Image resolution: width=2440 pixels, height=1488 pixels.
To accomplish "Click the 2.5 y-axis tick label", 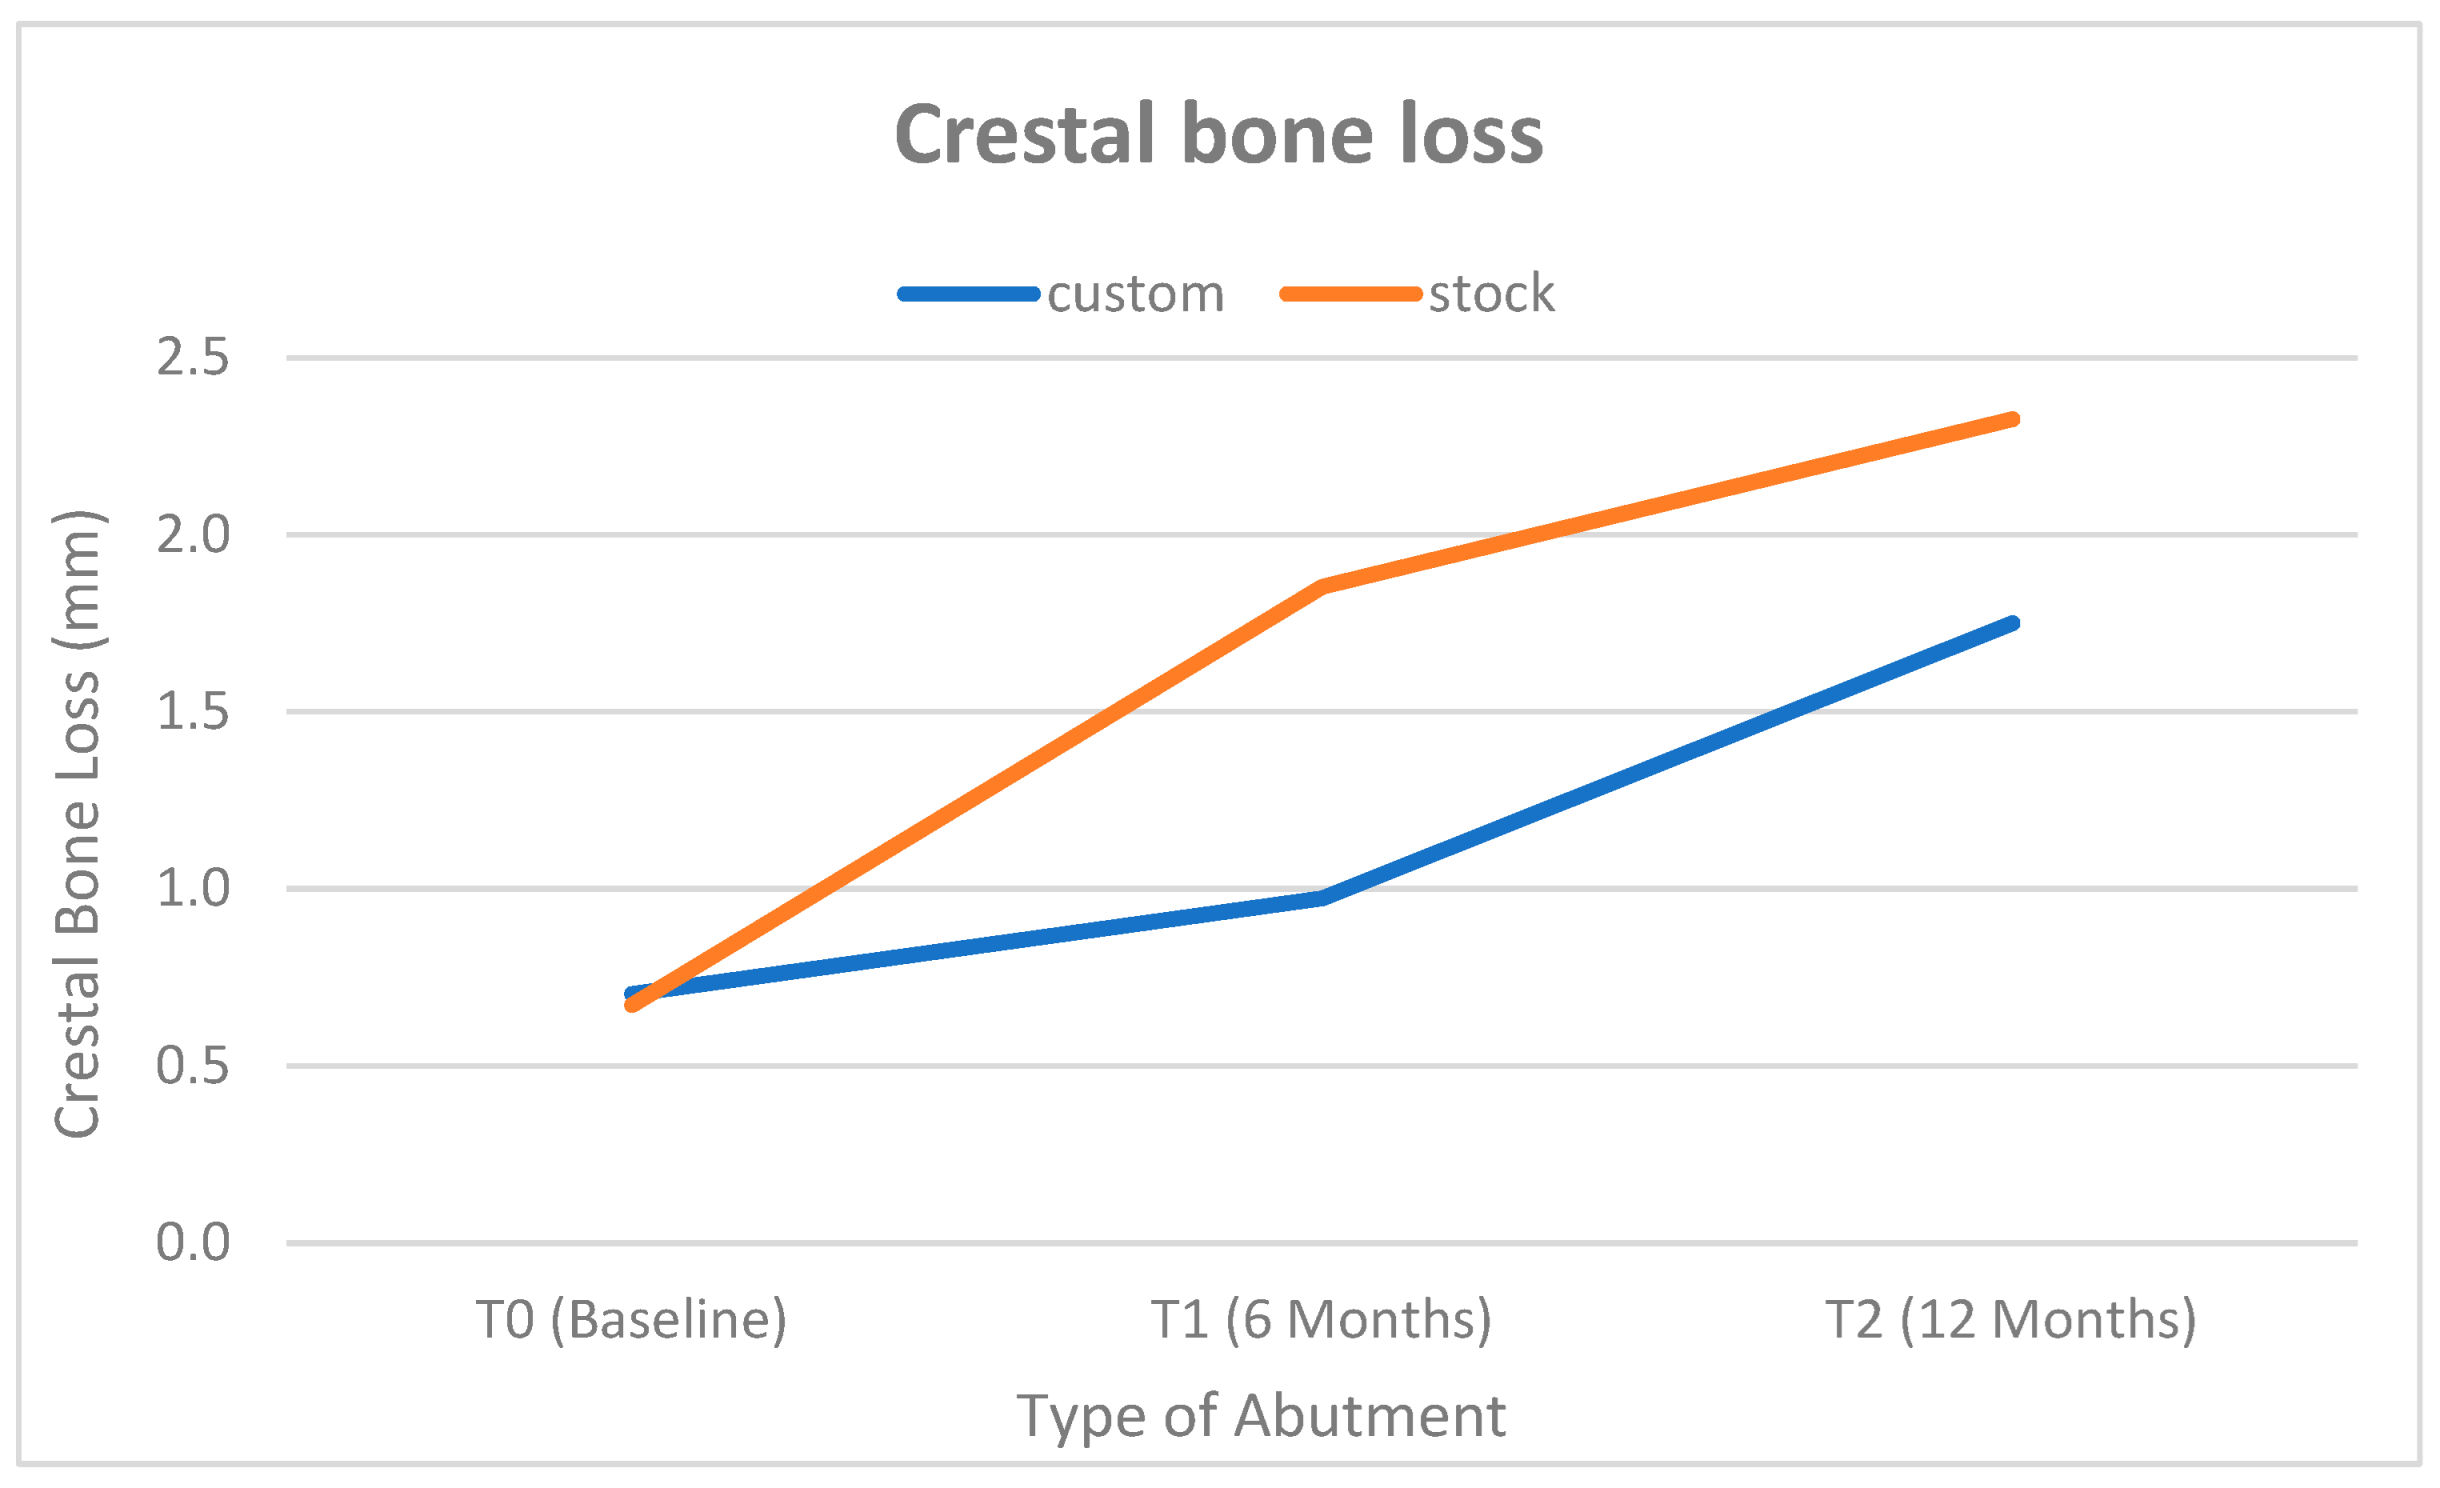I will pyautogui.click(x=193, y=357).
